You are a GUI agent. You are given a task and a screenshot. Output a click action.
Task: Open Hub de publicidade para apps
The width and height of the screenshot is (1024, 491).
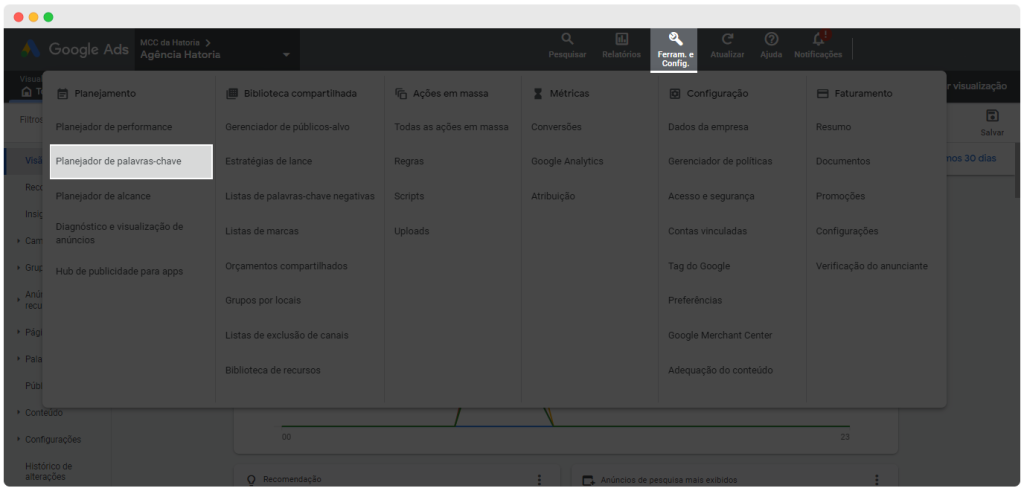(120, 272)
